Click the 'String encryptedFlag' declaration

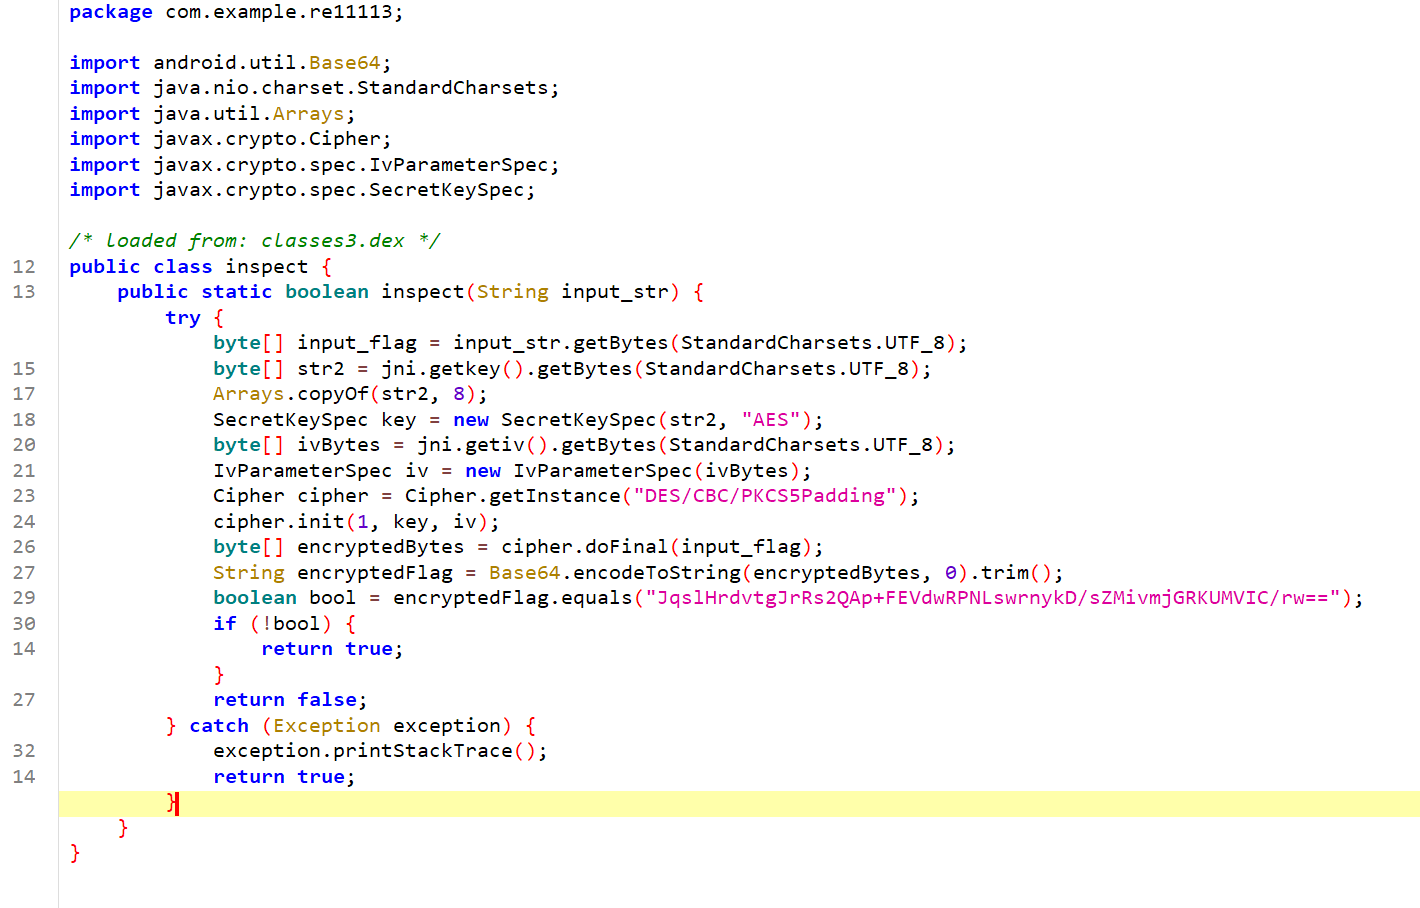[333, 573]
